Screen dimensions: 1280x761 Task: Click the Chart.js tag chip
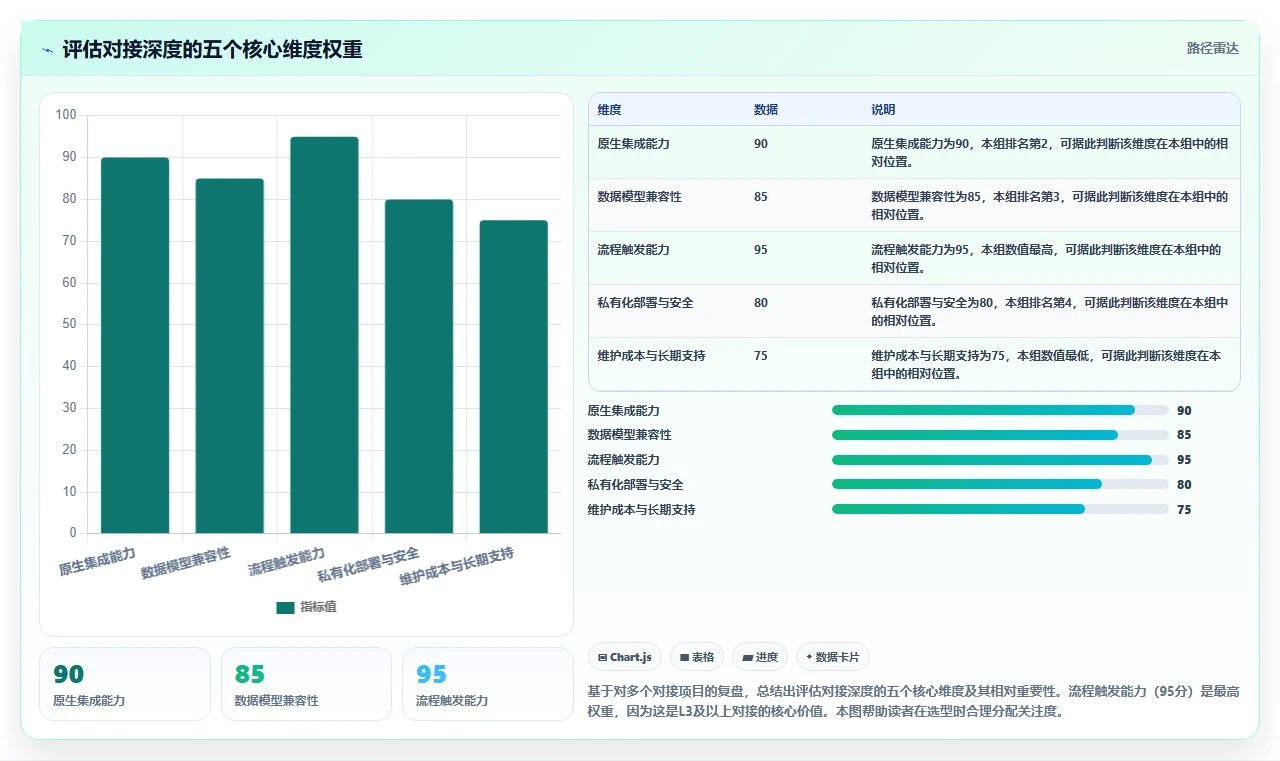(x=625, y=657)
